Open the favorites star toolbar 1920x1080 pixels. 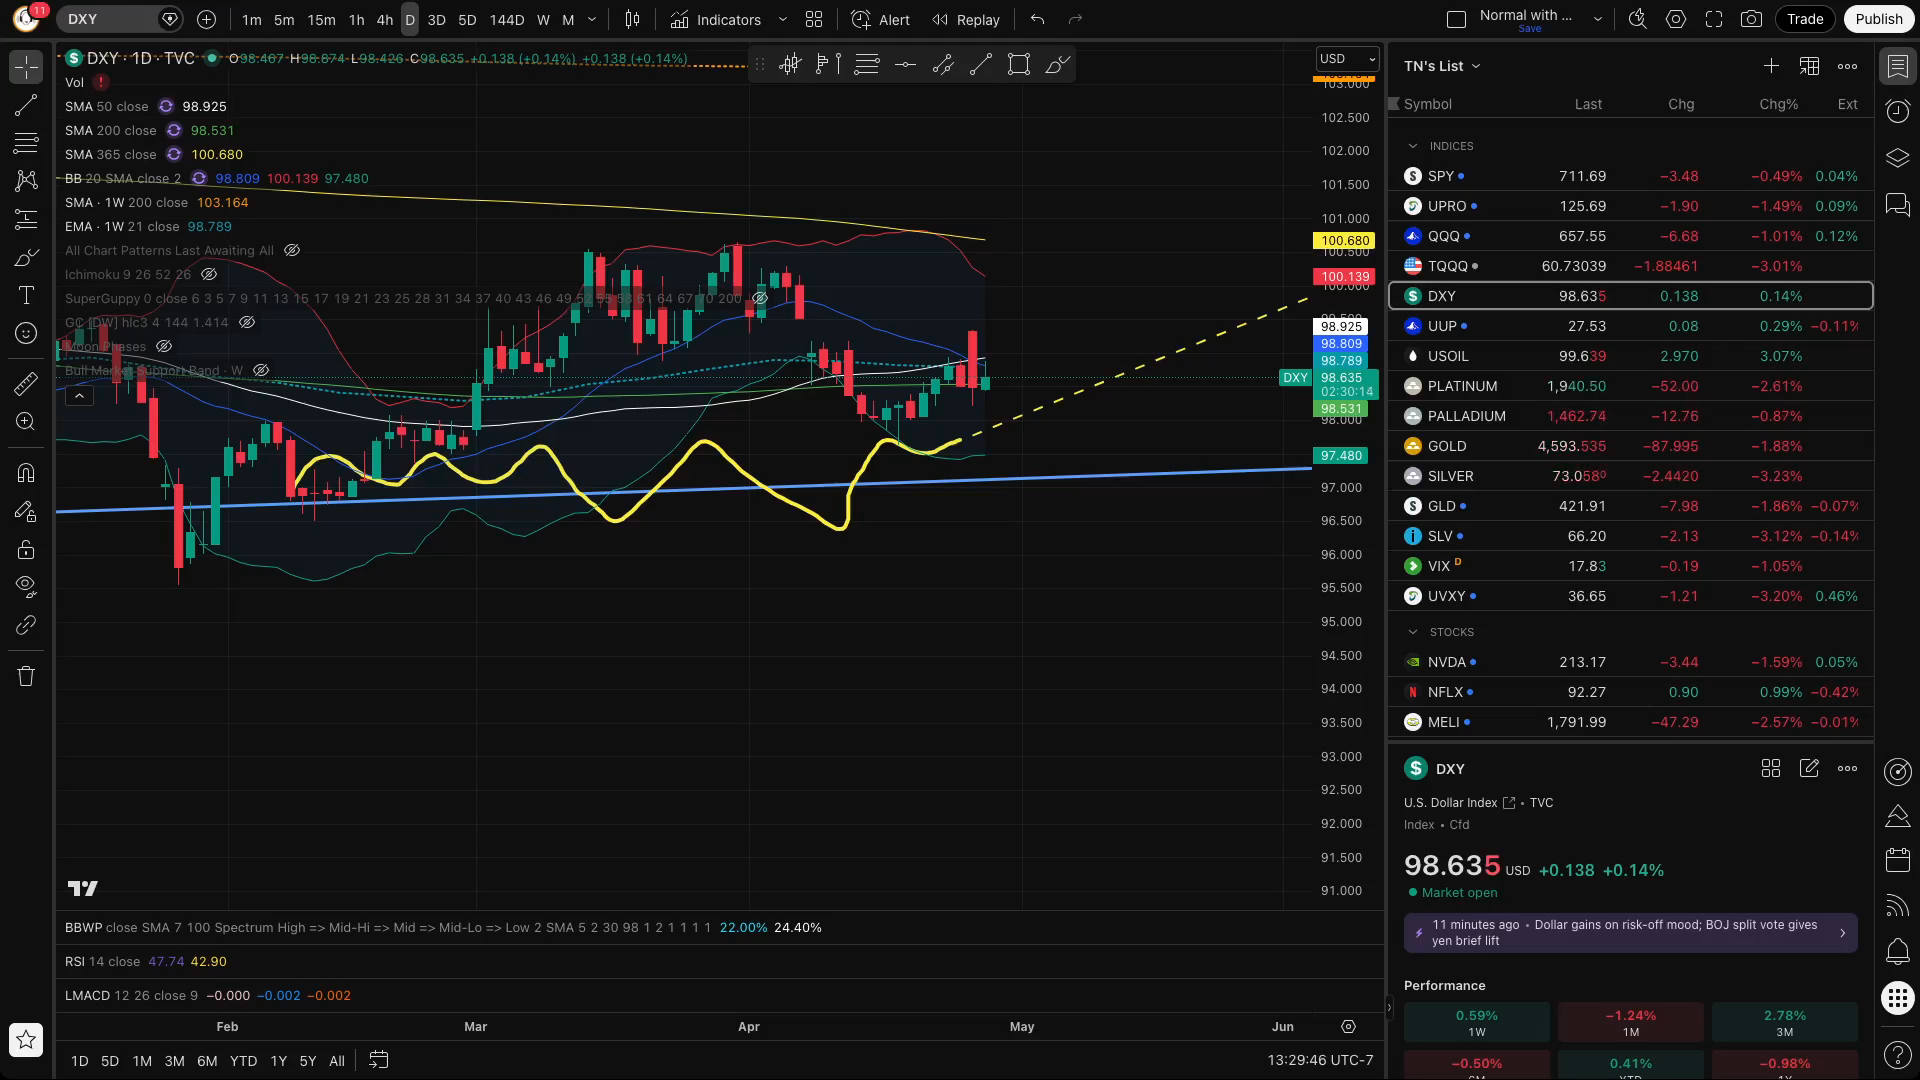[26, 1040]
